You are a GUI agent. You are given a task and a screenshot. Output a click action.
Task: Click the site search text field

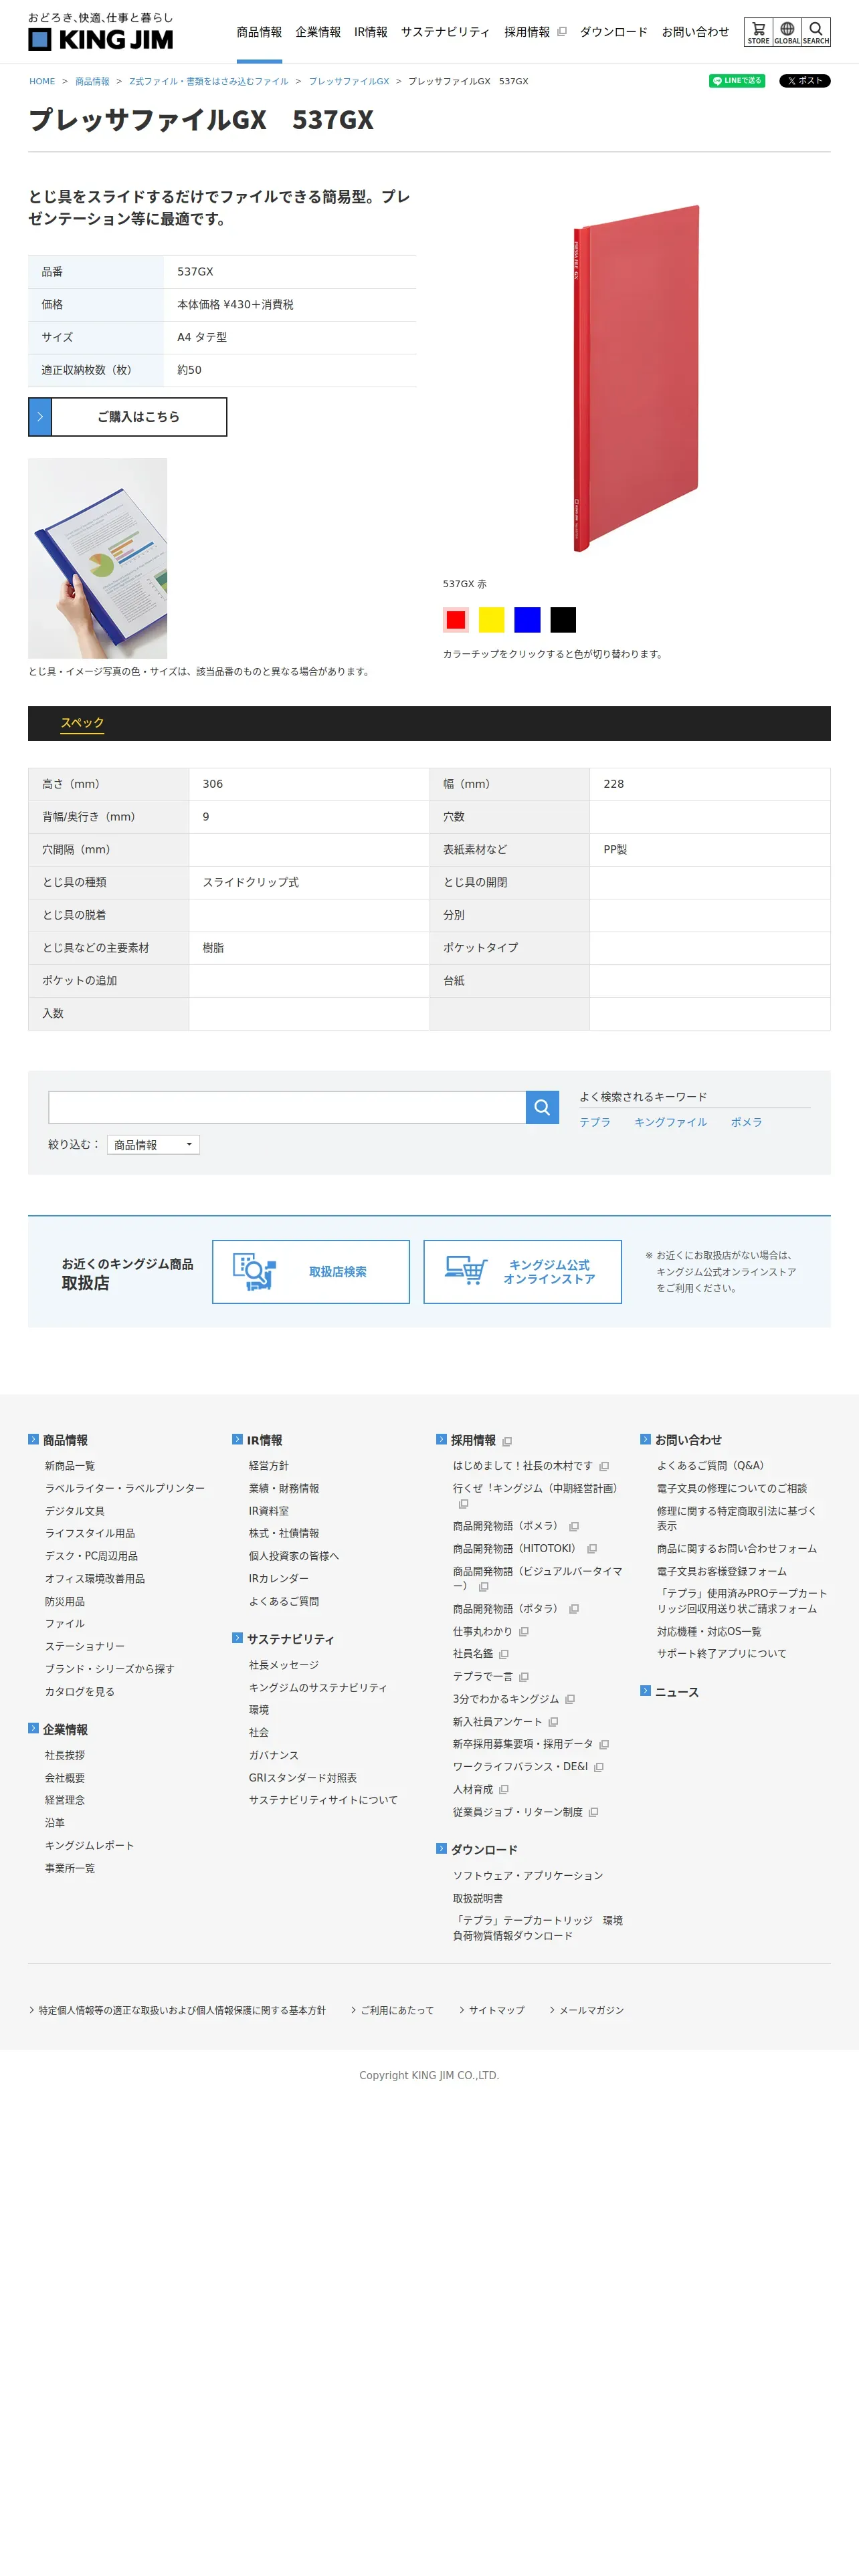point(287,1107)
